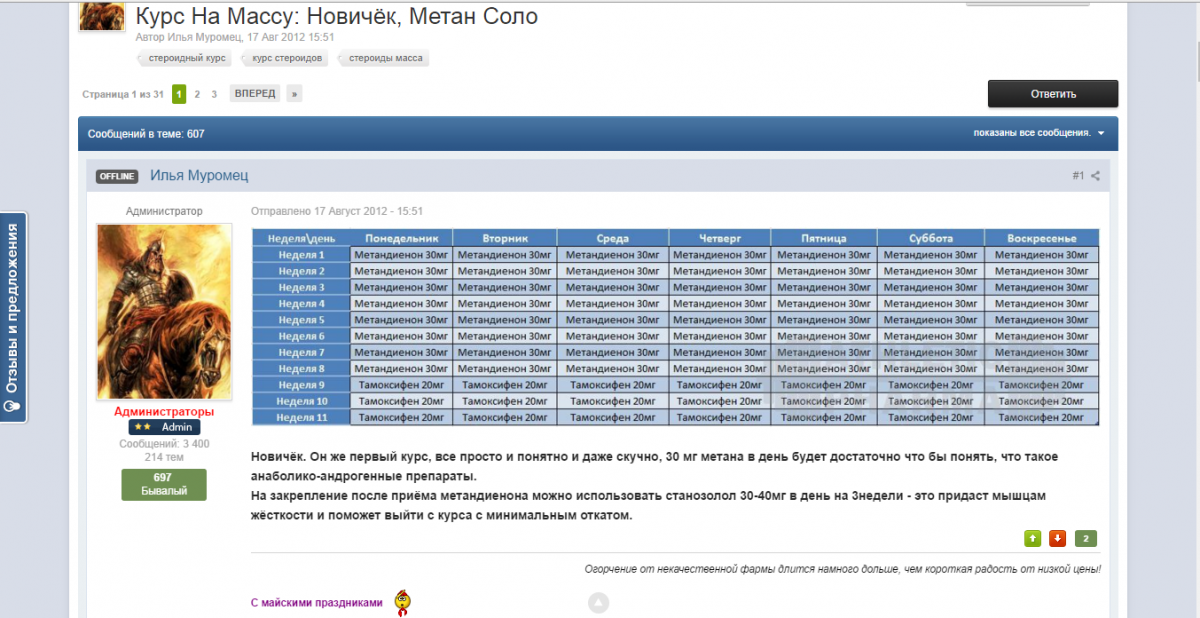Click the green upvote arrow on the post
The width and height of the screenshot is (1200, 618).
click(x=1032, y=539)
